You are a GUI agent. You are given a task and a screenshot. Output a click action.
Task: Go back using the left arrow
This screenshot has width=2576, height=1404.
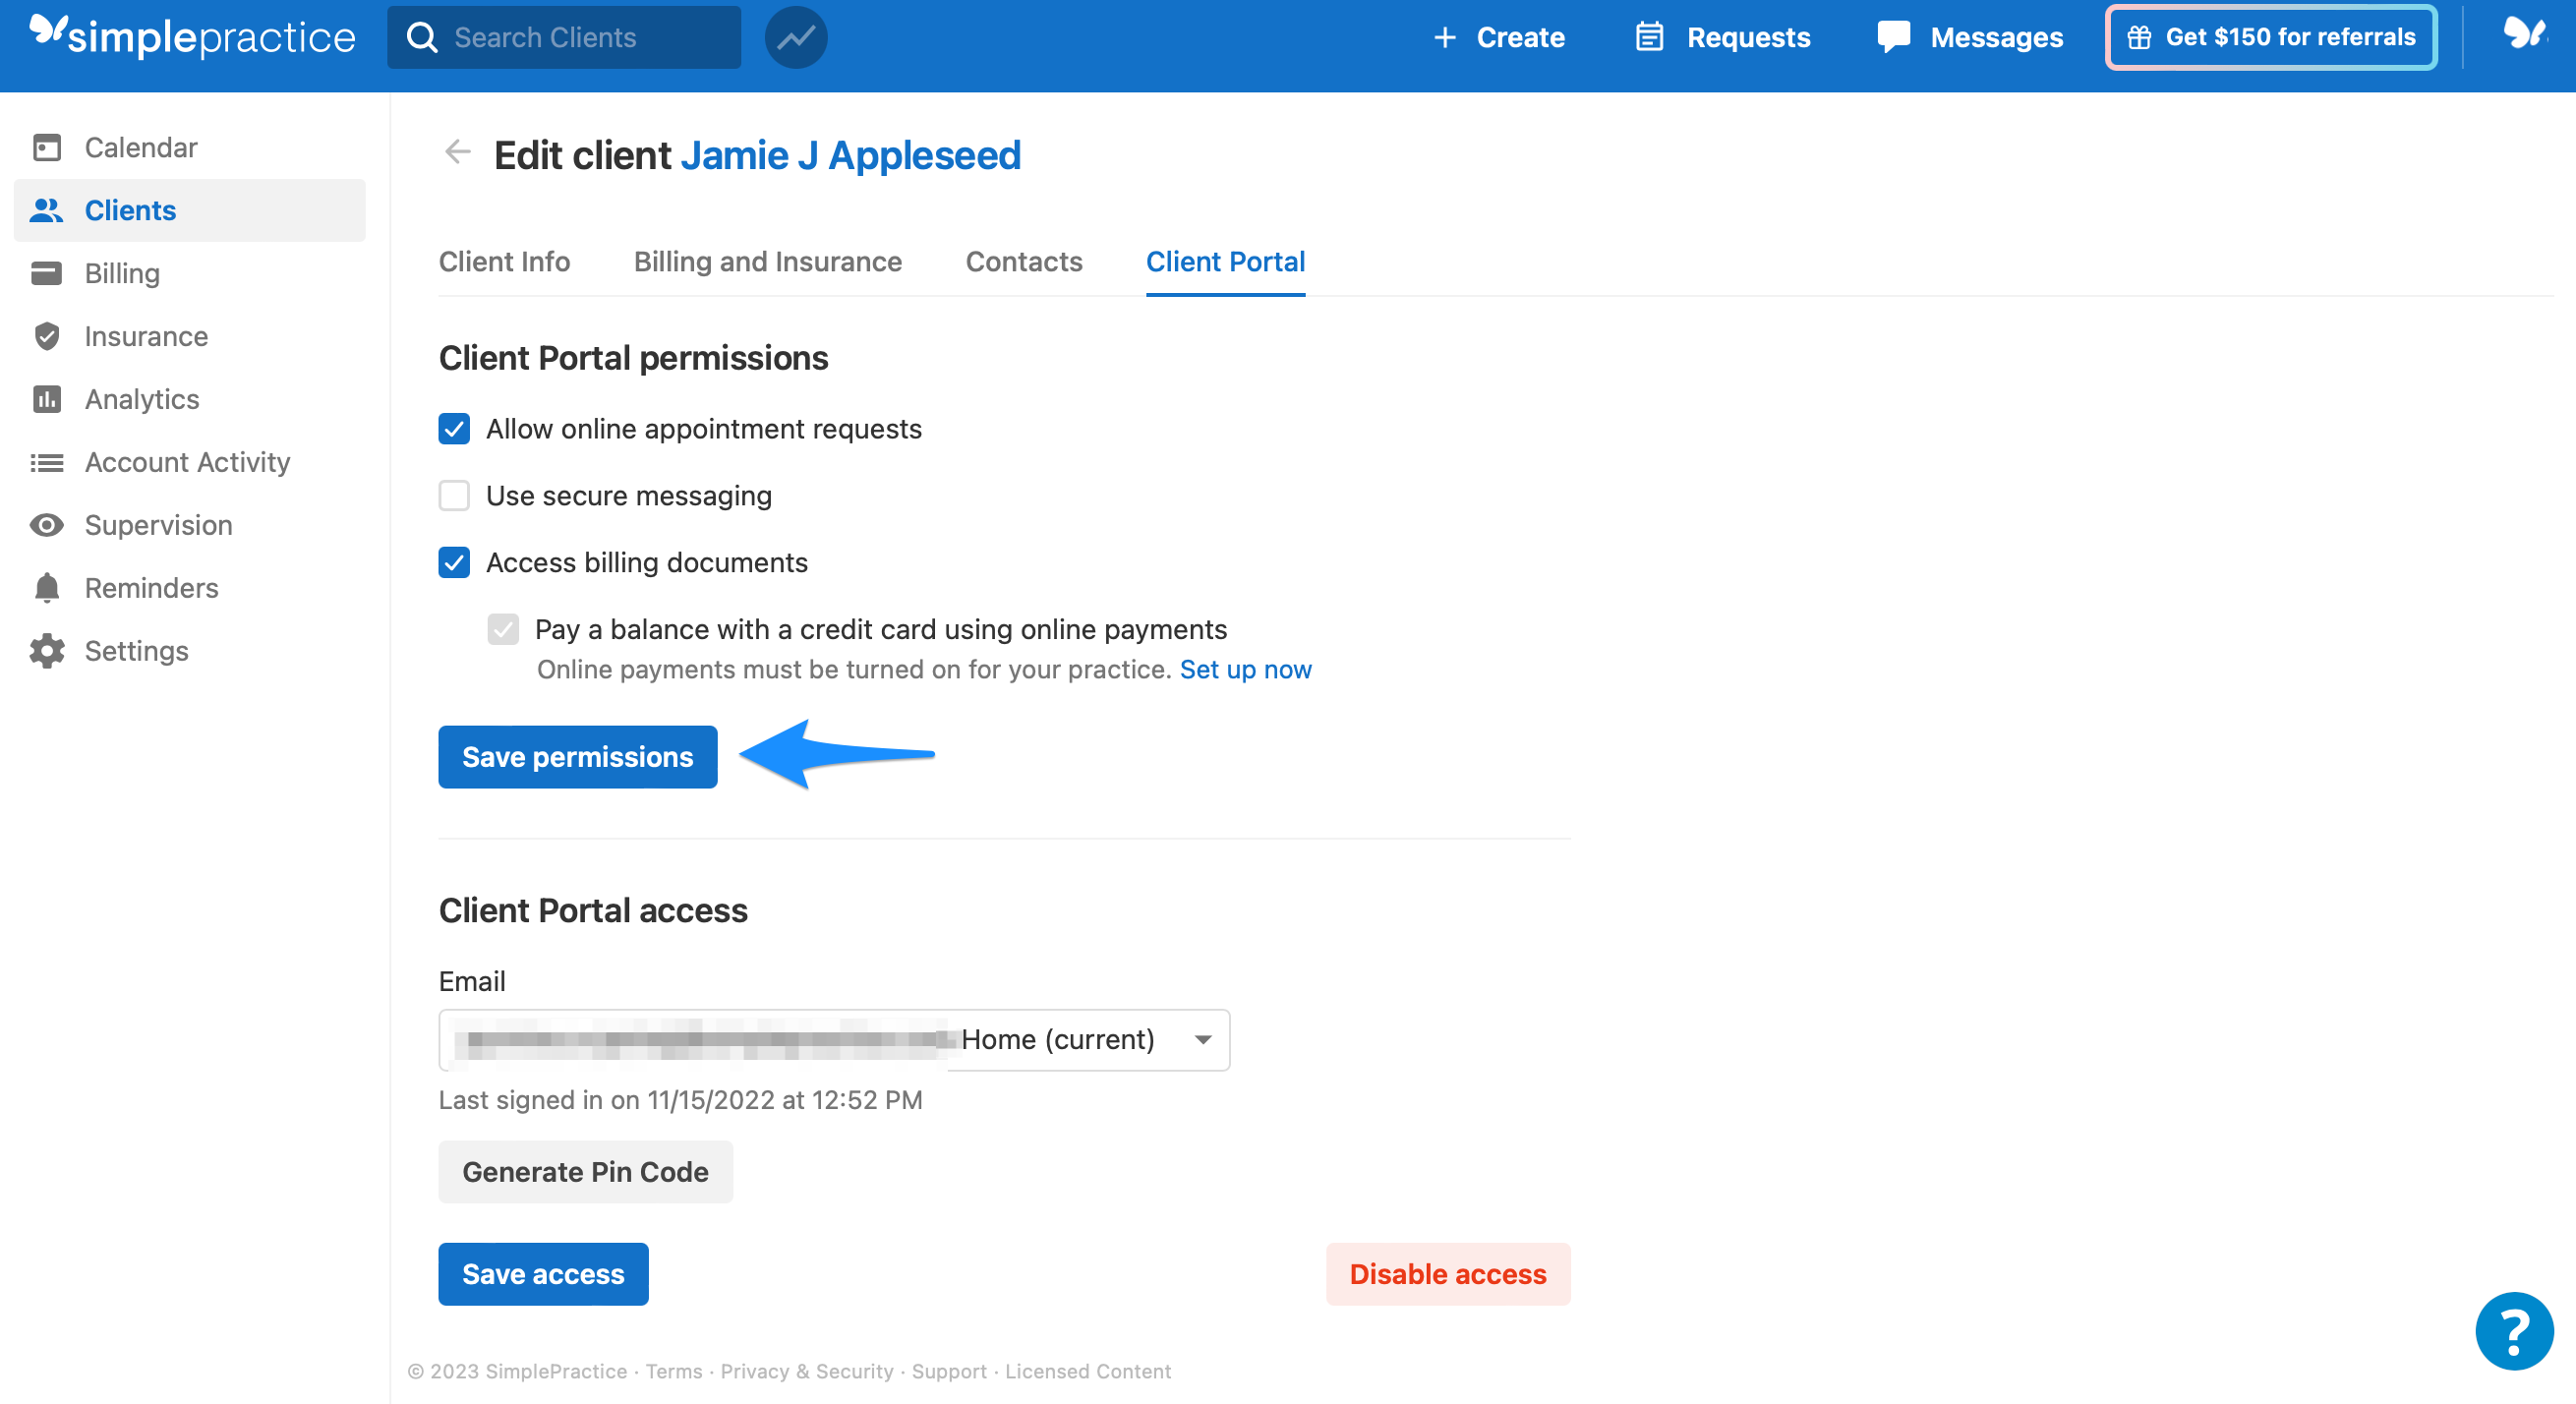458,152
